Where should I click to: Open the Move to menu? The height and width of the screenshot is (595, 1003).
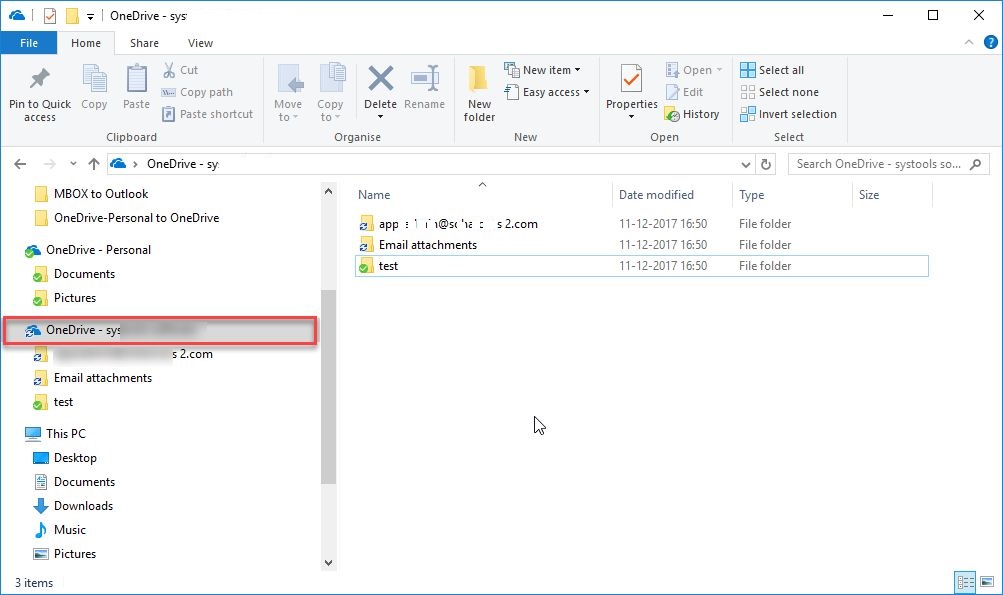288,93
